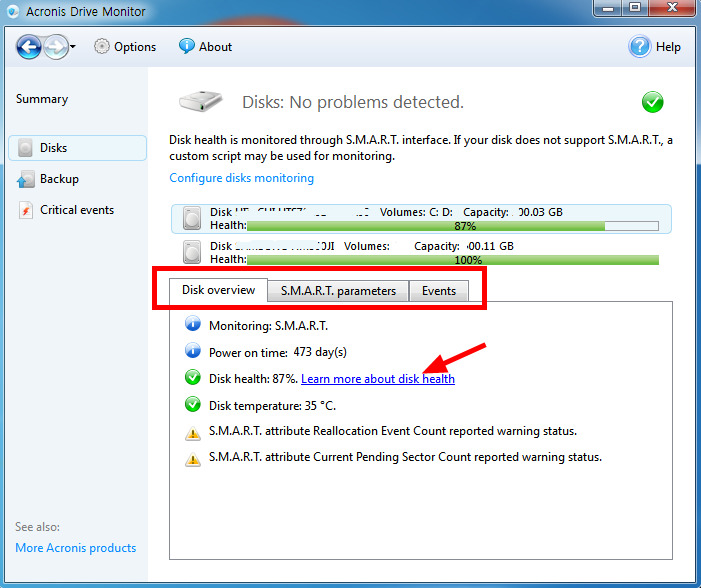The width and height of the screenshot is (701, 588).
Task: Go to Summary in the sidebar
Action: [42, 99]
